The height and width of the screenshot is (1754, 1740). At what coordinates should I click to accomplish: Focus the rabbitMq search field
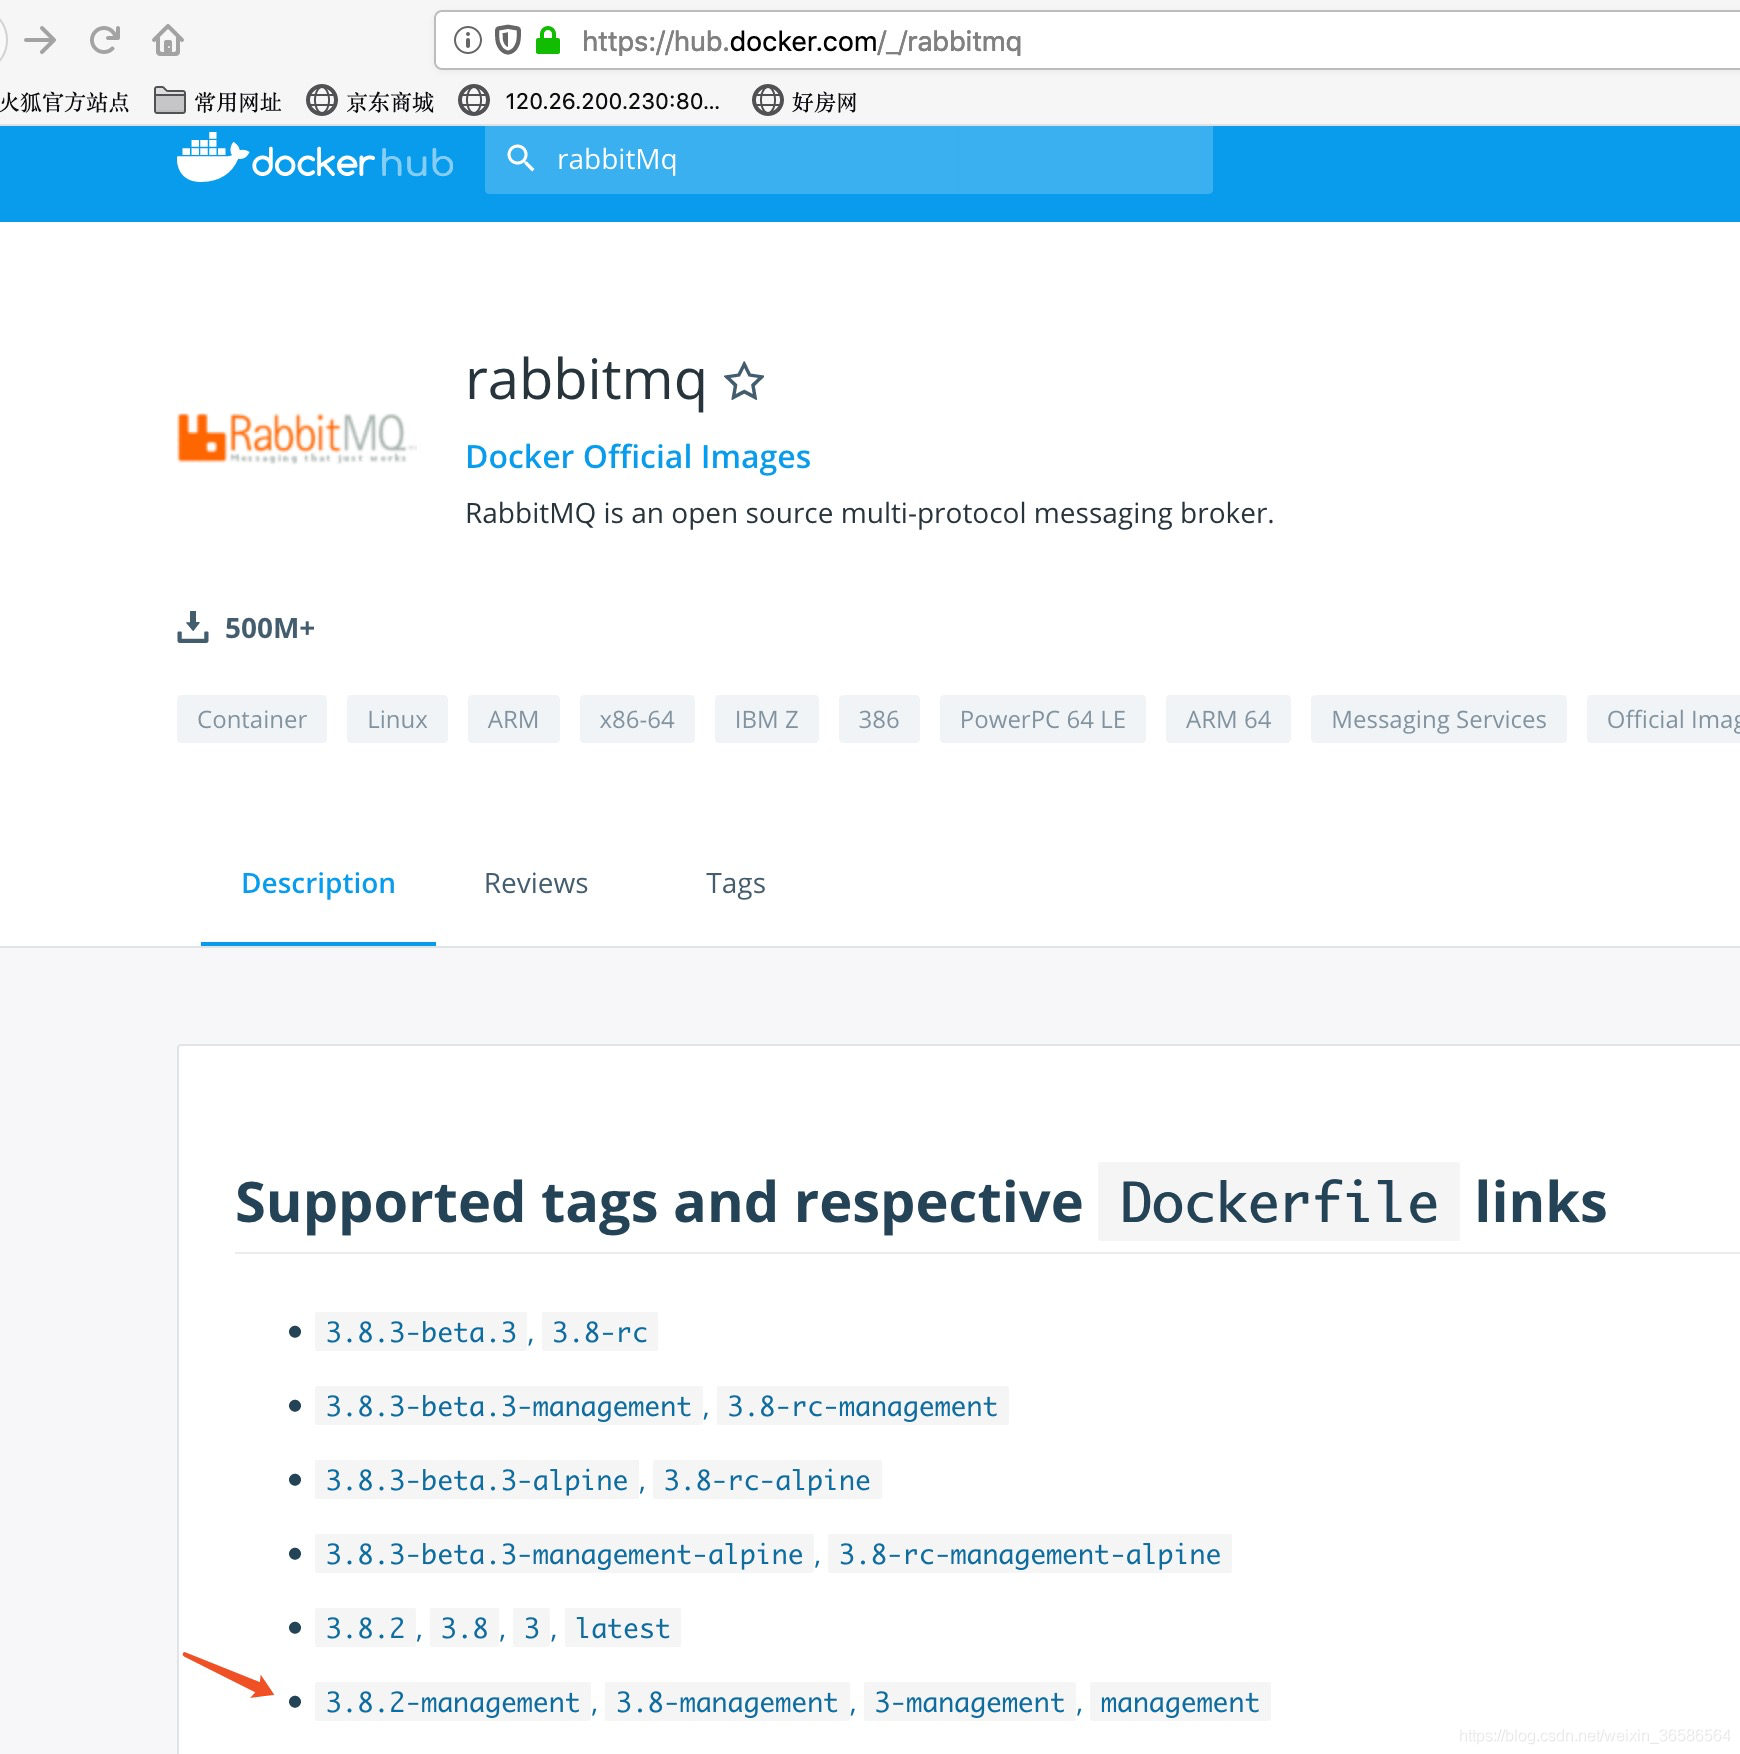[848, 160]
